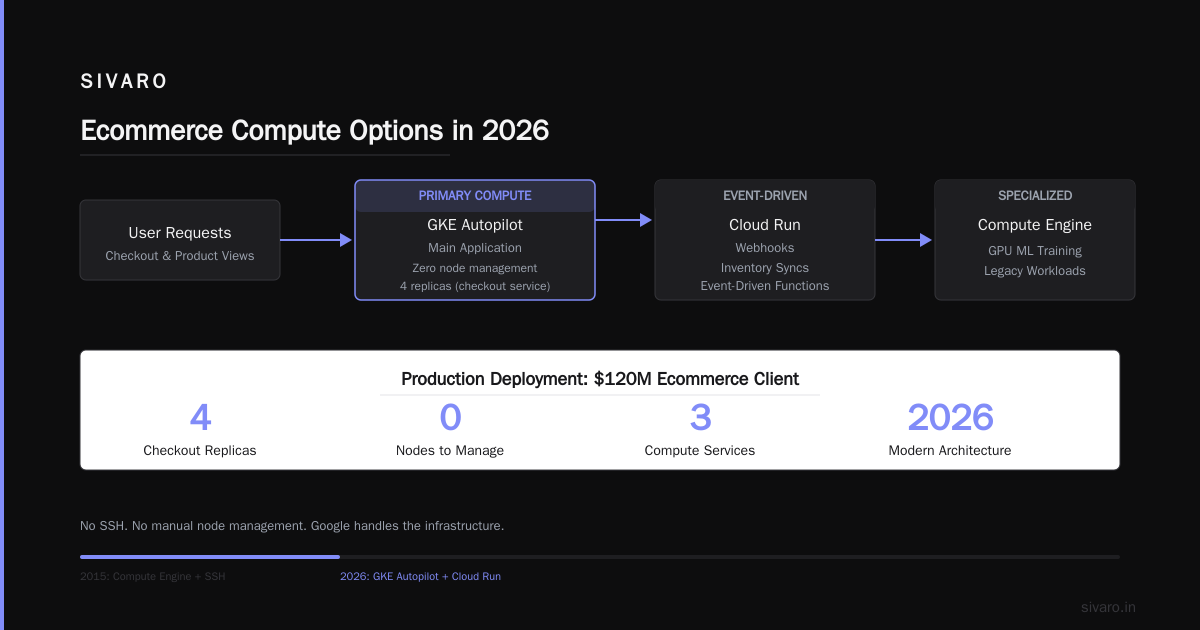Click the 2015: Compute Engine + SSH label
Viewport: 1200px width, 630px height.
tap(153, 577)
